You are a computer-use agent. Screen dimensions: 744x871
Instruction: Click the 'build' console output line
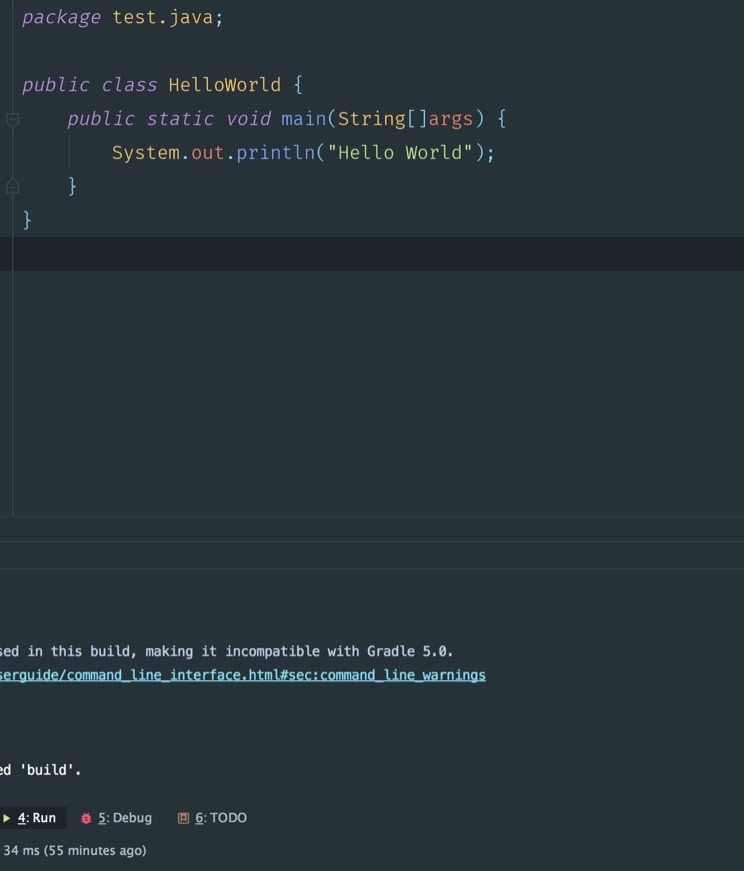(40, 770)
